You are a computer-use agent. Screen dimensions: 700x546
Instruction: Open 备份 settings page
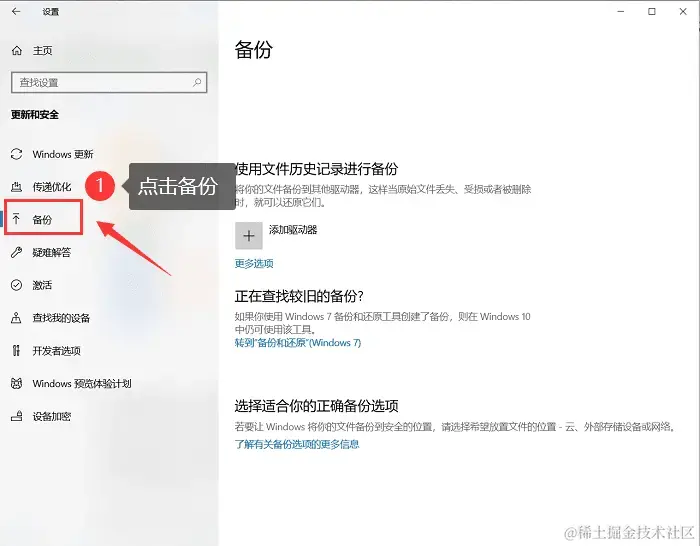tap(42, 219)
